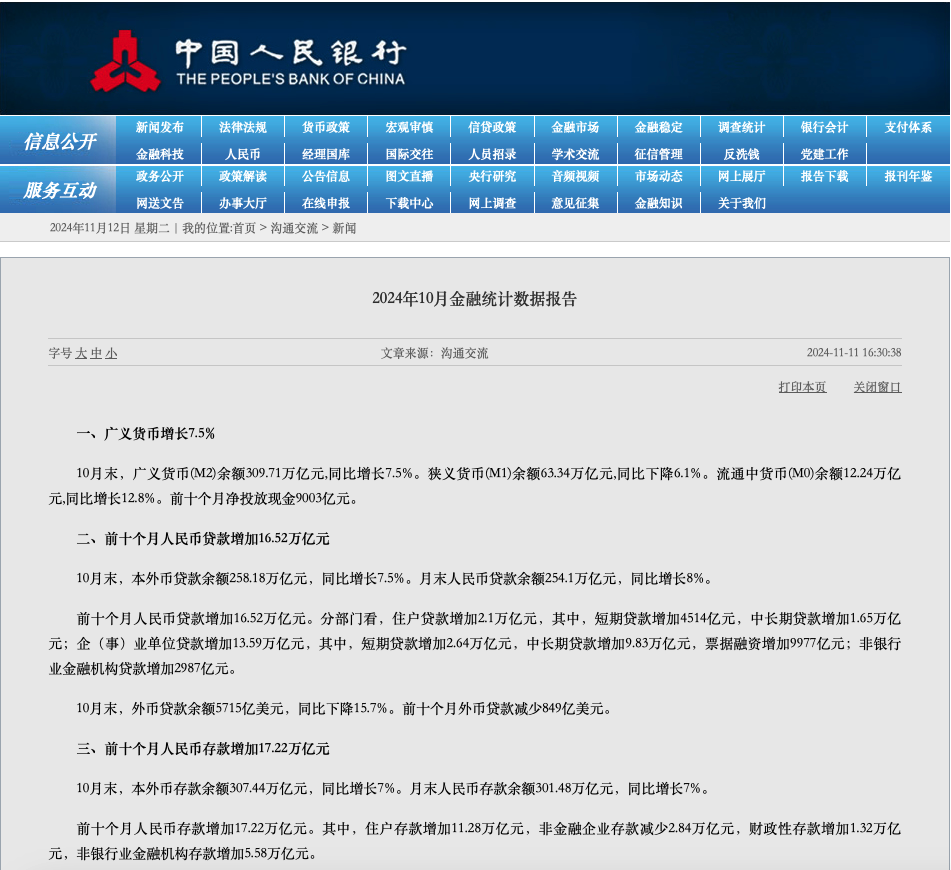Select 政策解读 menu item

tap(243, 177)
